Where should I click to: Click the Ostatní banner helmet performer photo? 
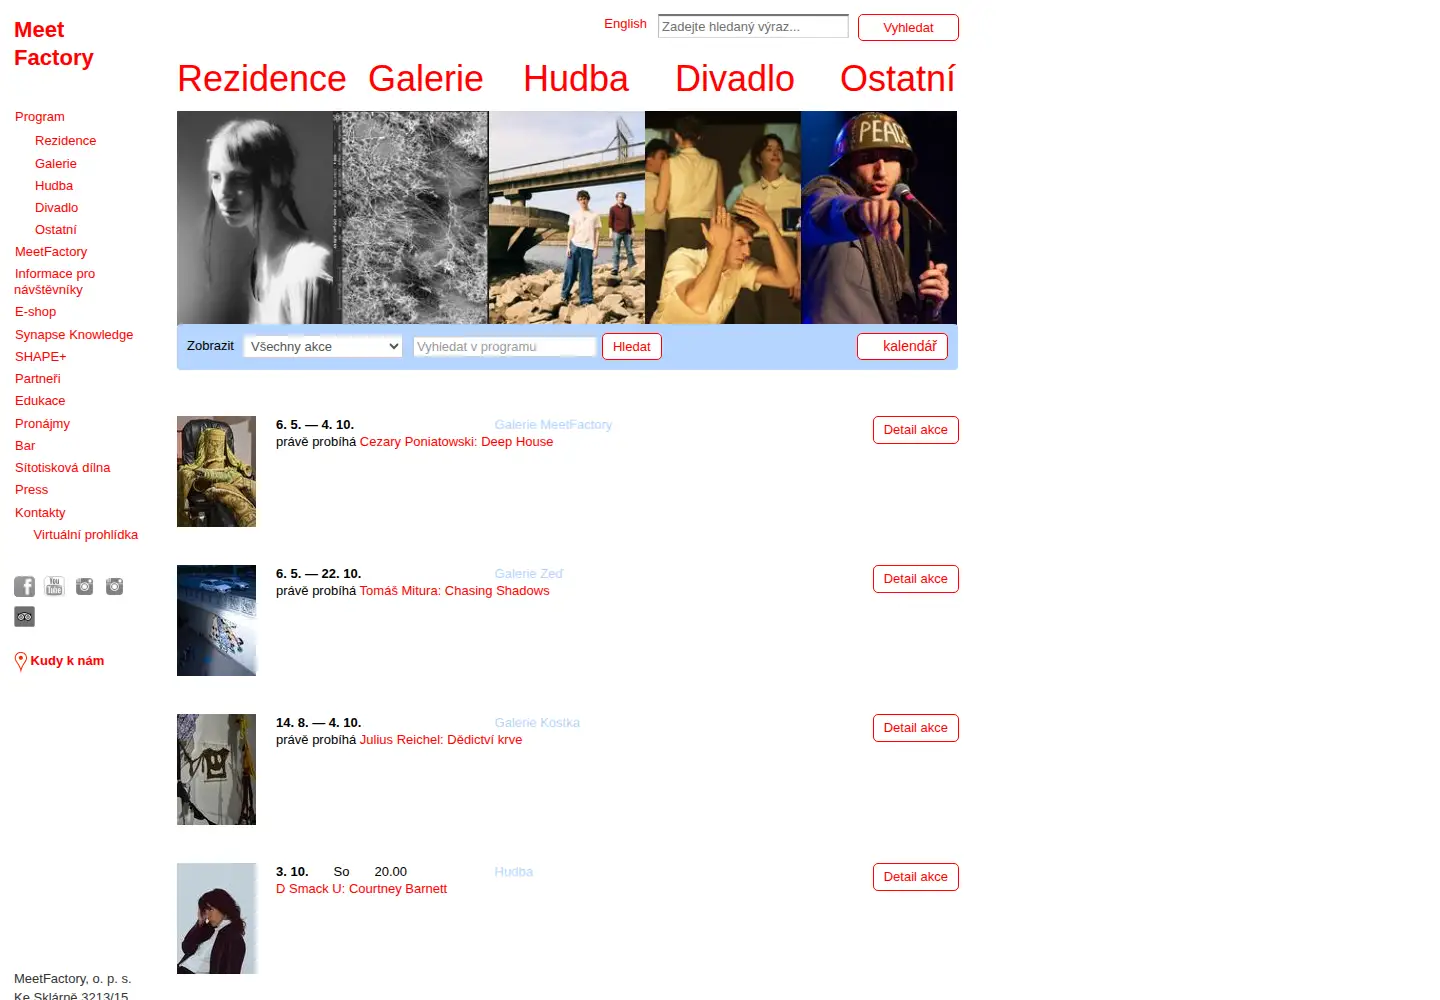879,217
